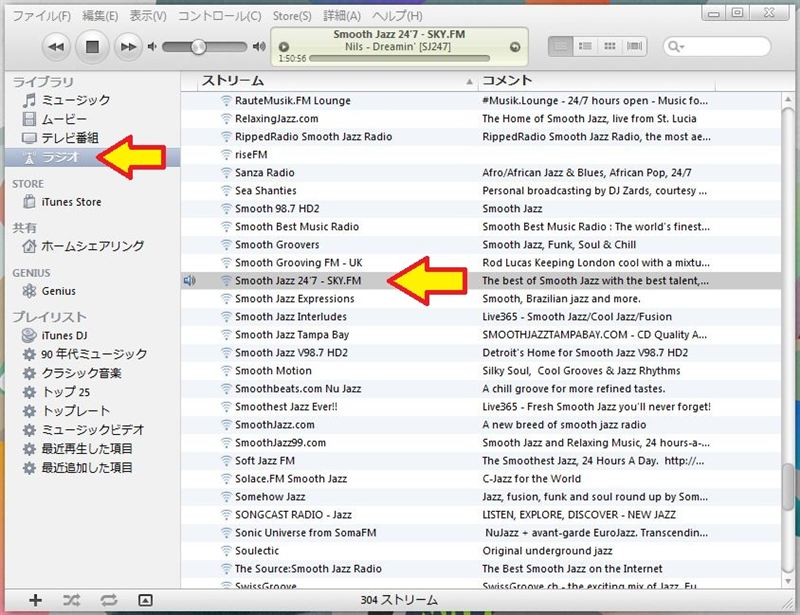The height and width of the screenshot is (615, 800).
Task: Click the low volume speaker icon
Action: point(152,47)
